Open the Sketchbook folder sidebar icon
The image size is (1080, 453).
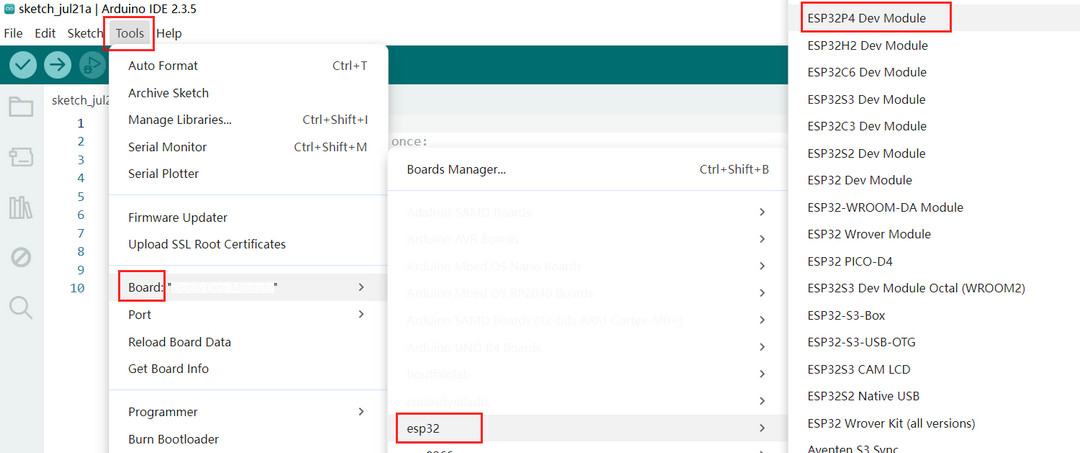(21, 107)
